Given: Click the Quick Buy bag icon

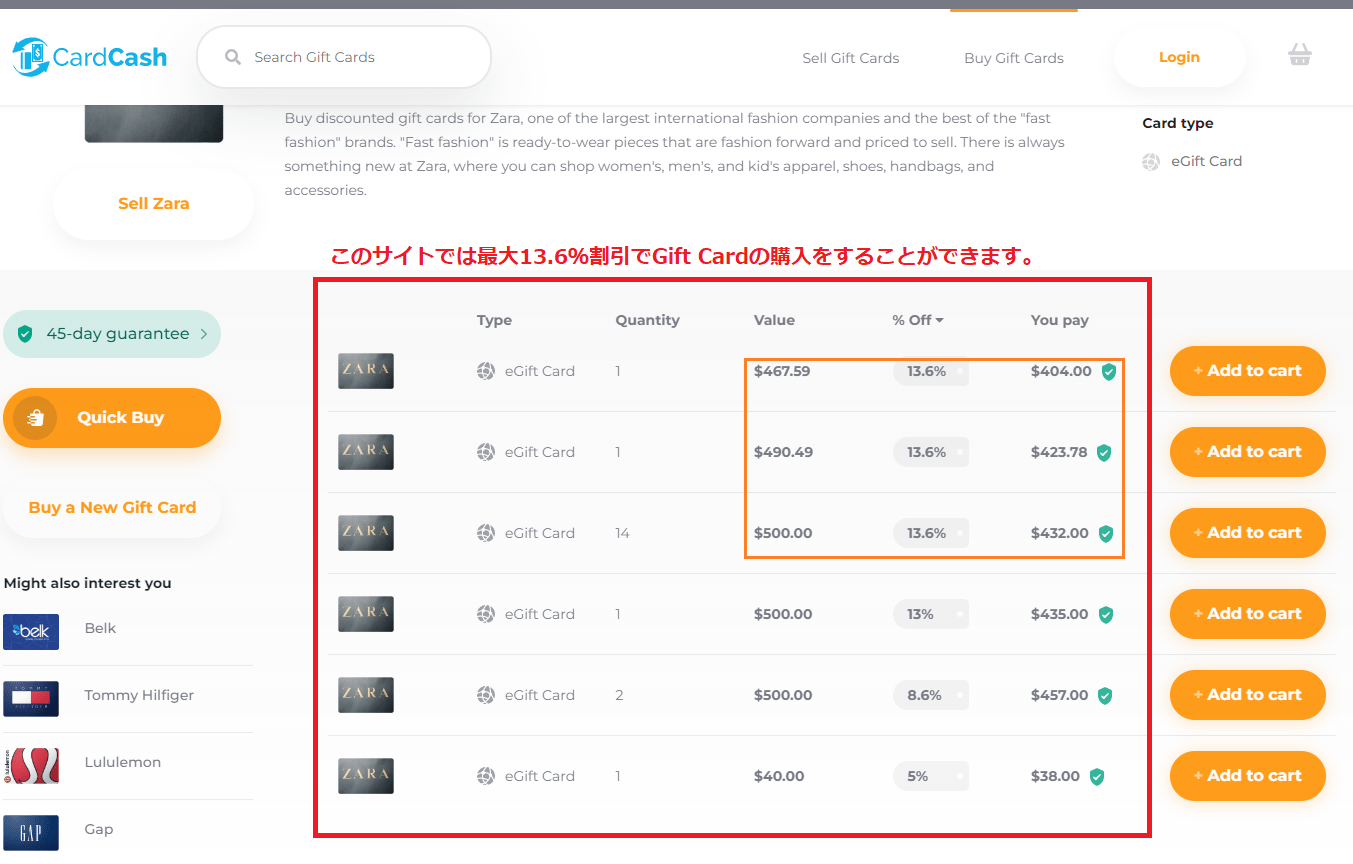Looking at the screenshot, I should click(x=35, y=418).
